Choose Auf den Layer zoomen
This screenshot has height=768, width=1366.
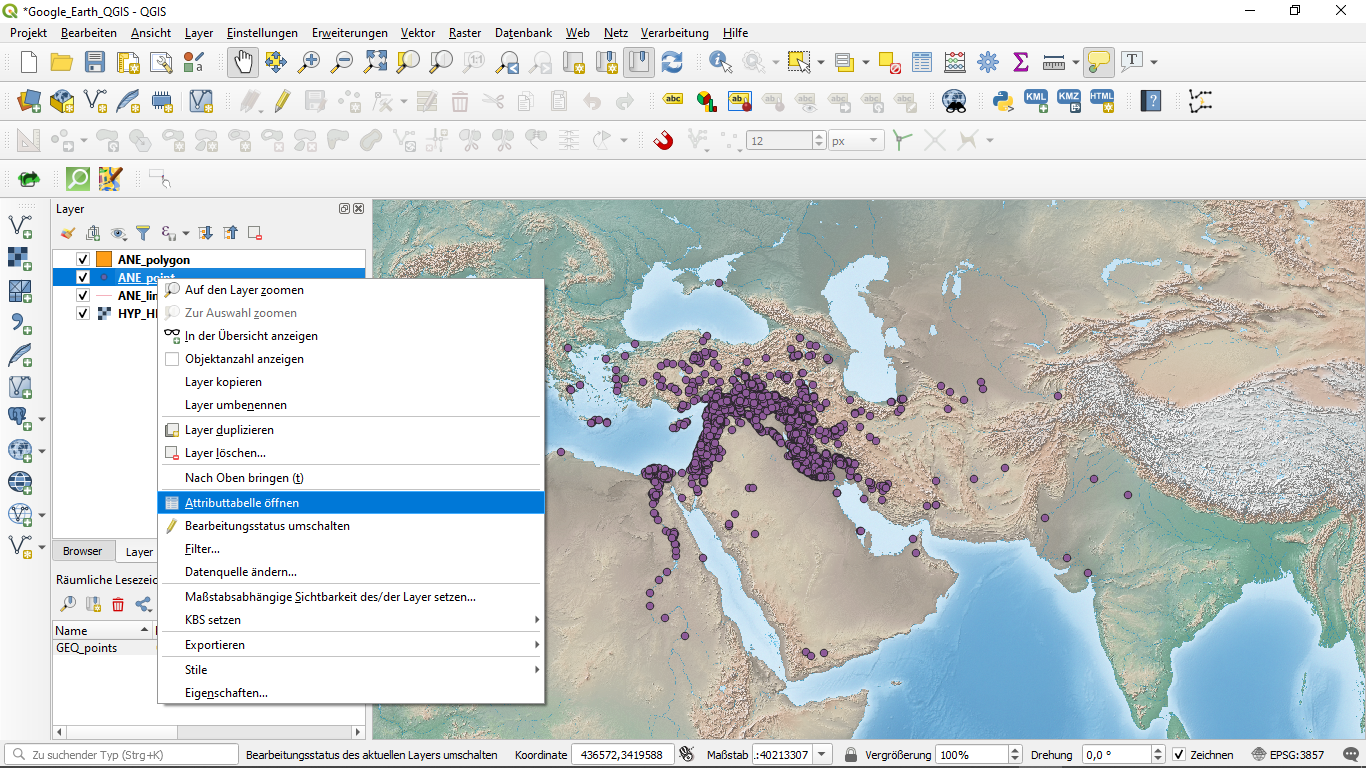(351, 290)
